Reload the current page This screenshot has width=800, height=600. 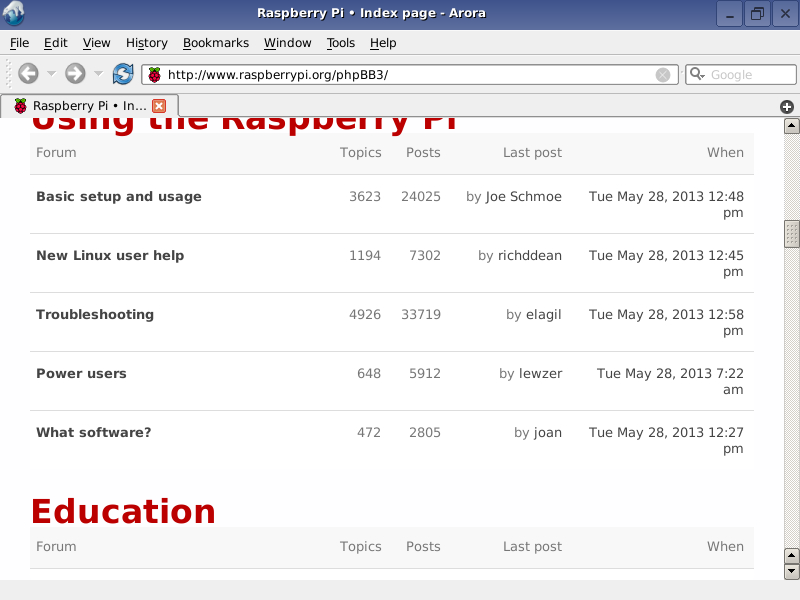coord(122,74)
